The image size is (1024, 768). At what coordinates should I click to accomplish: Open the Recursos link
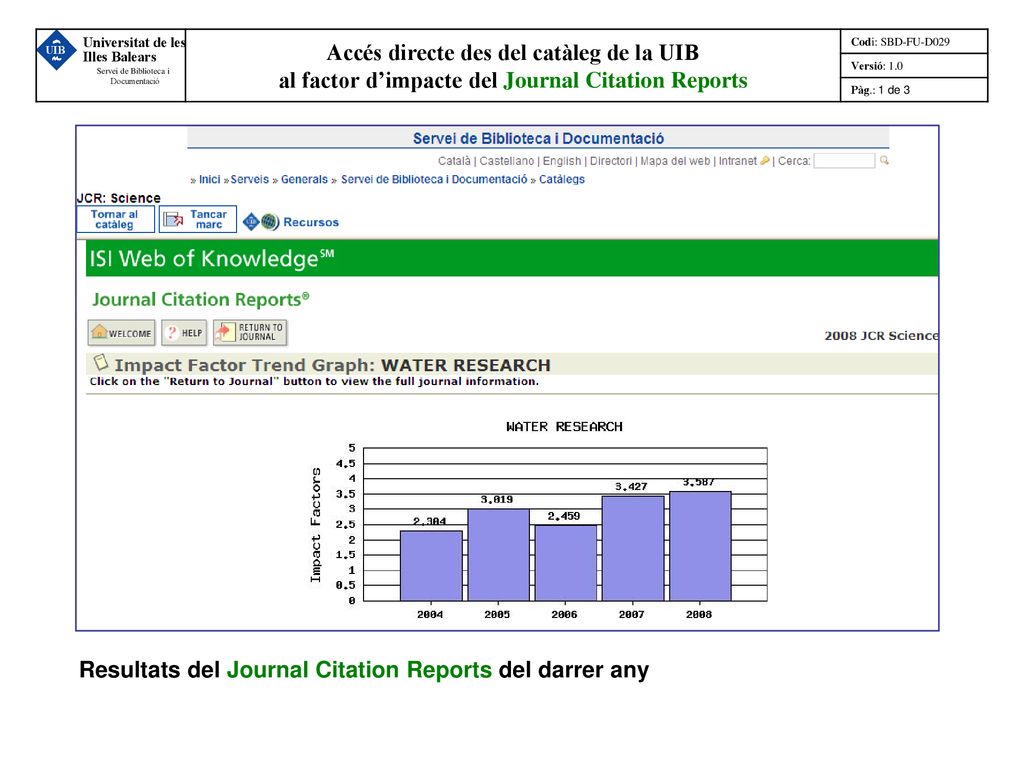[x=311, y=222]
